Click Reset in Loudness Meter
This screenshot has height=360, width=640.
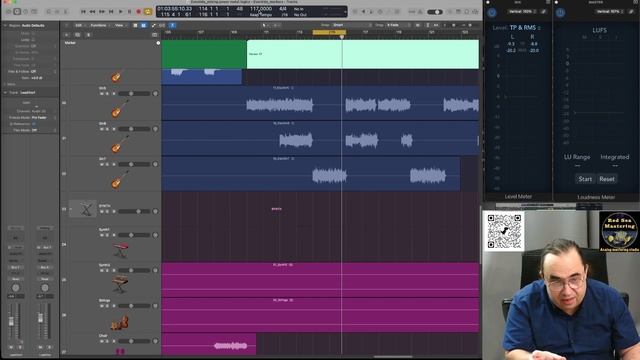pos(607,179)
